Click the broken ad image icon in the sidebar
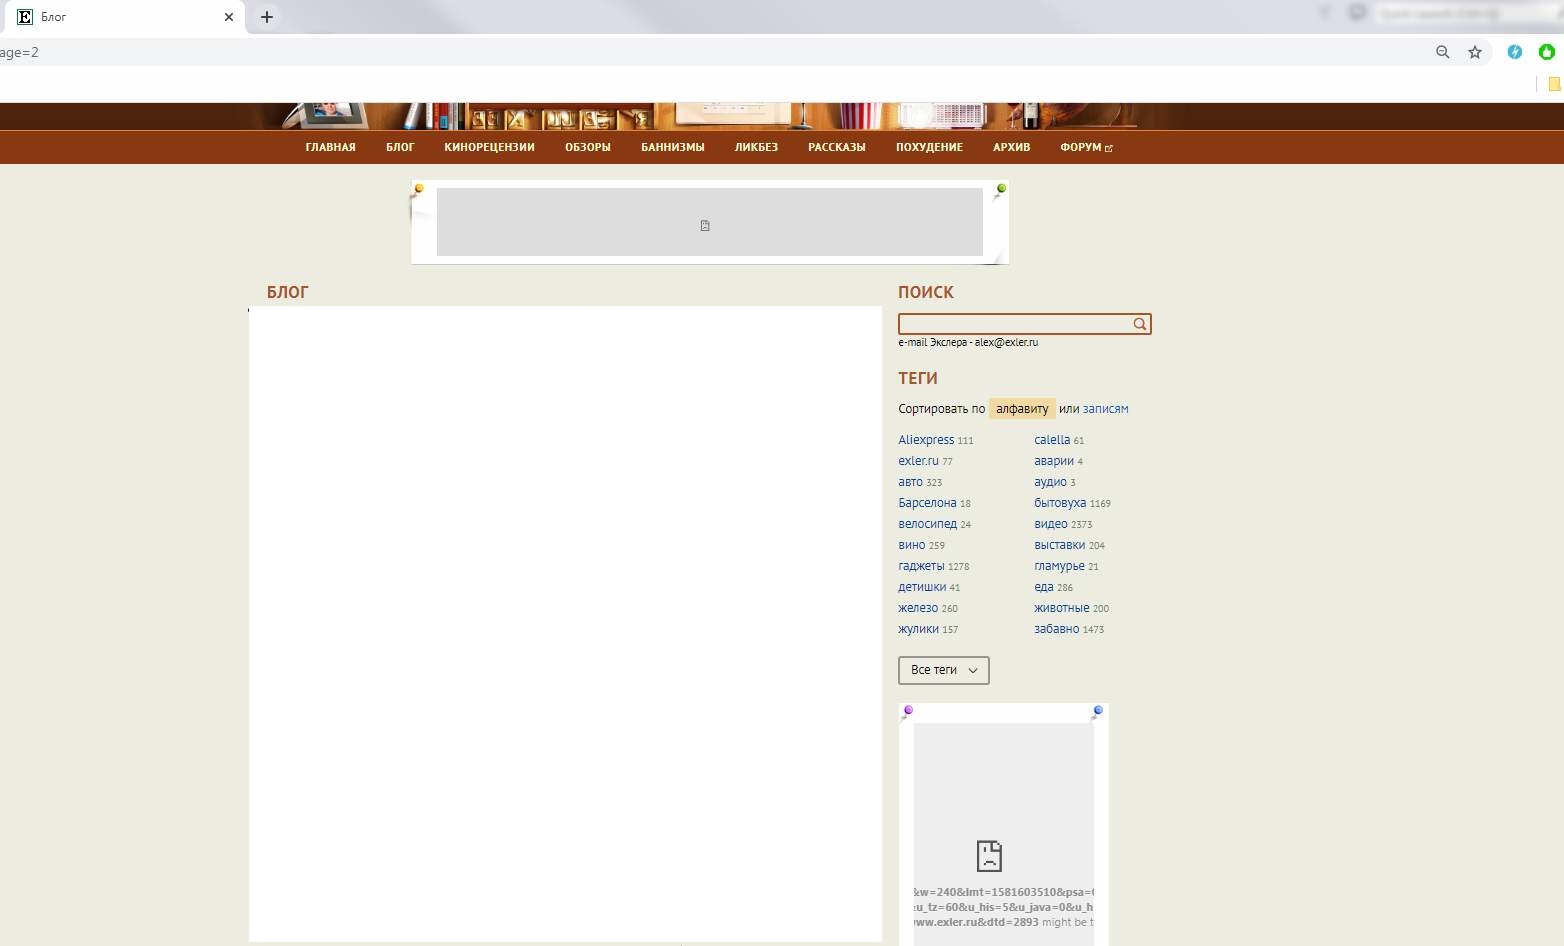Screen dimensions: 1564x946 coord(989,855)
